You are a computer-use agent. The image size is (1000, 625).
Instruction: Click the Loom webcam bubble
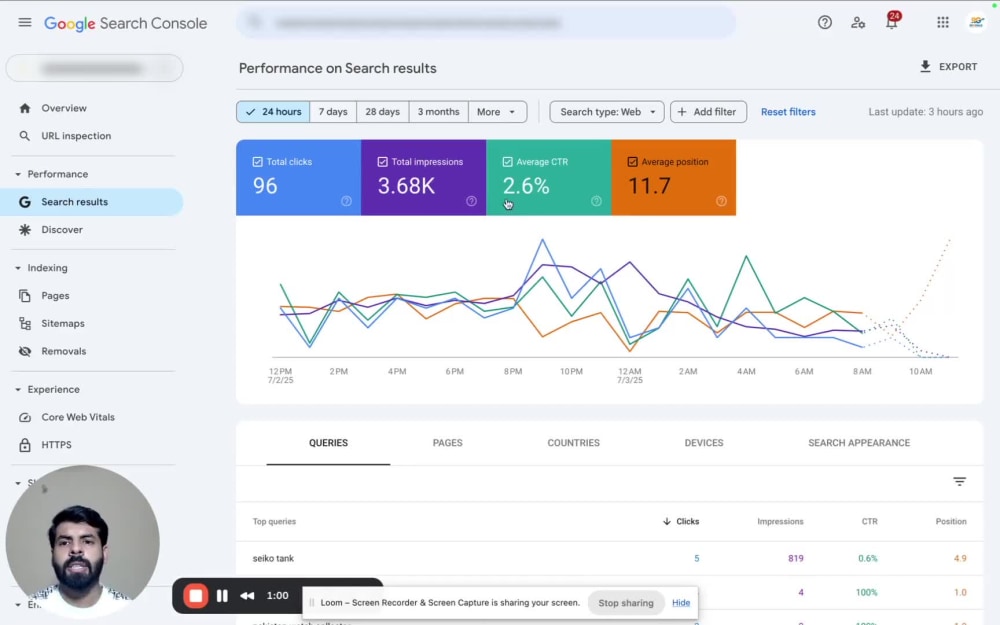[82, 542]
